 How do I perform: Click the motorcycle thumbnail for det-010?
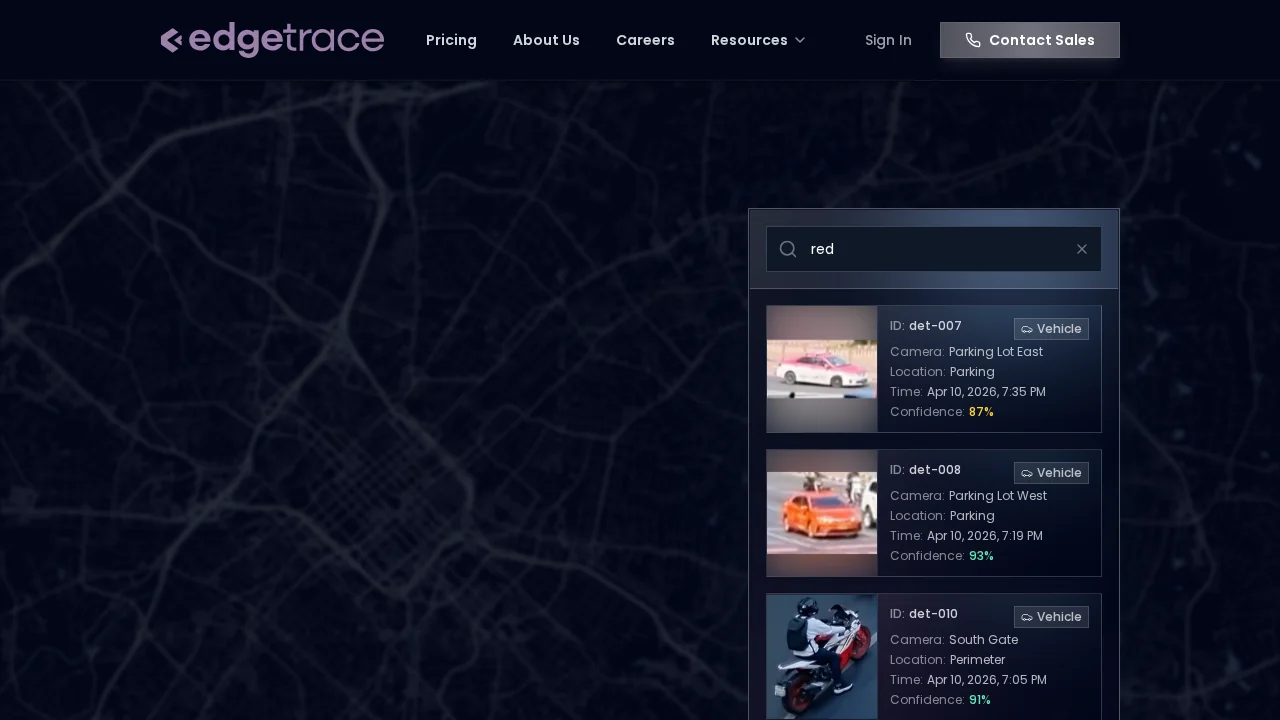point(822,657)
